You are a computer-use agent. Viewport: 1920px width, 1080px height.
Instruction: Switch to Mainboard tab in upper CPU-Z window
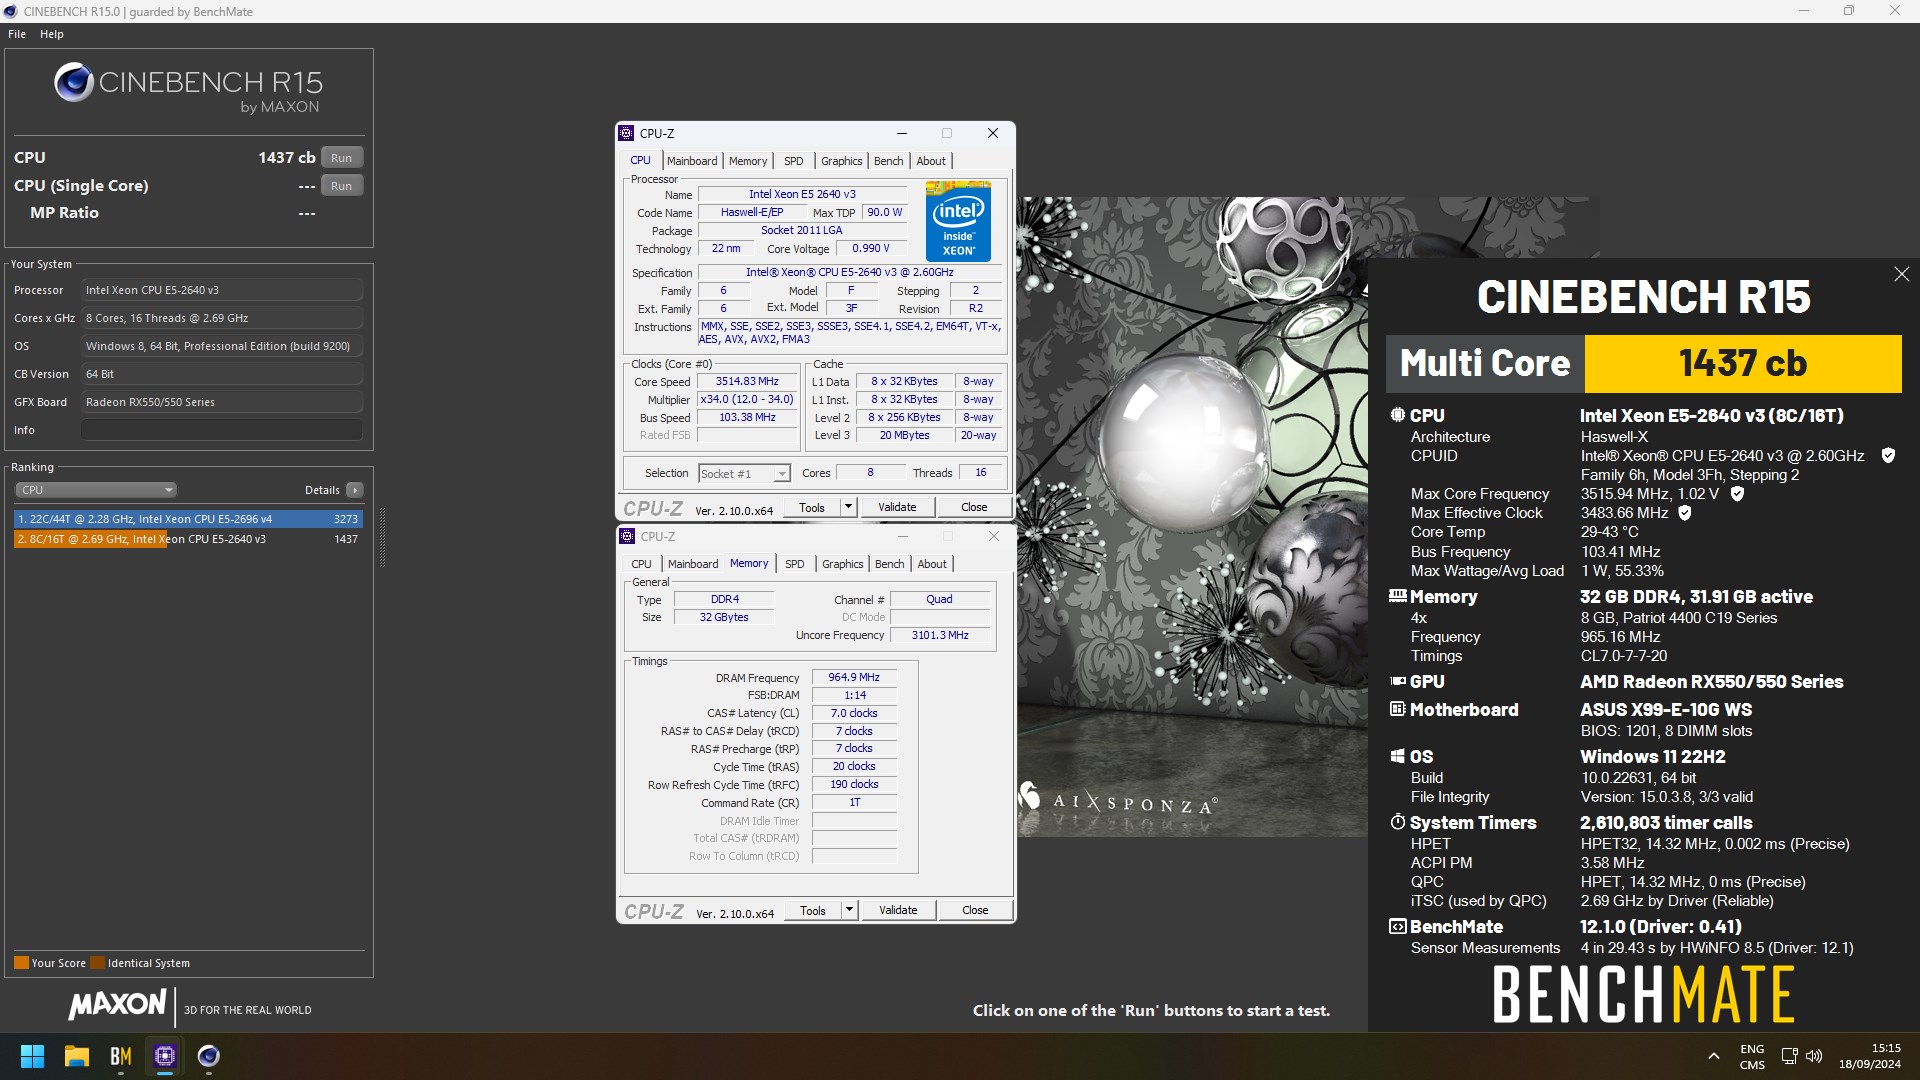coord(692,161)
